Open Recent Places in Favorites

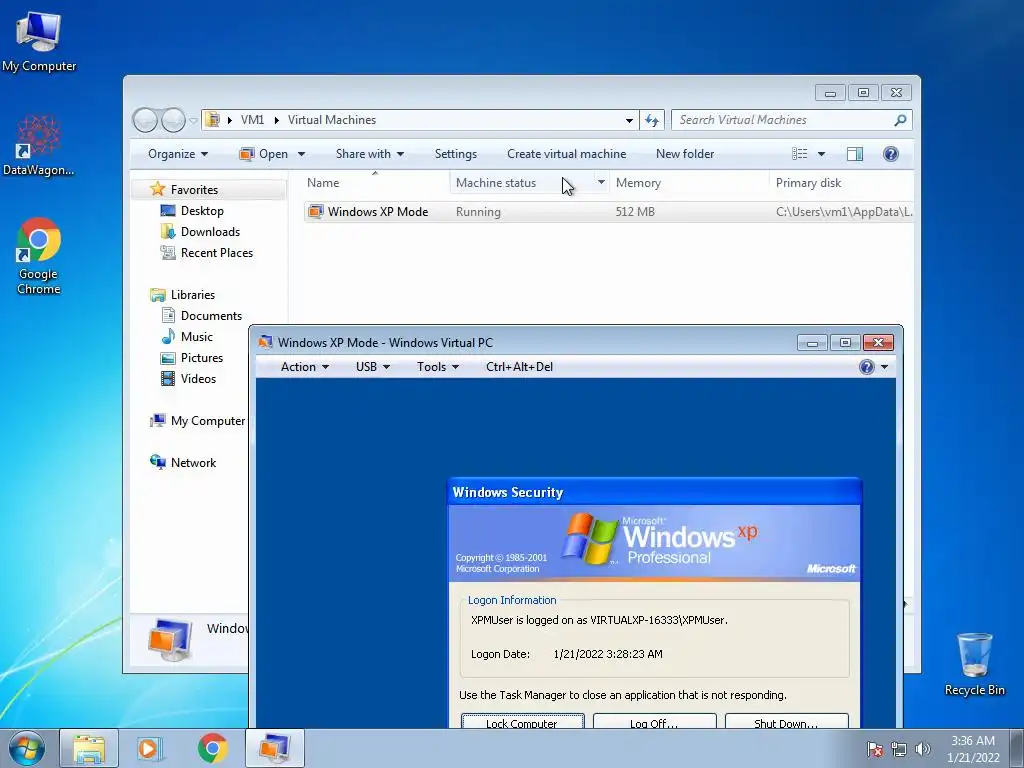click(x=216, y=253)
